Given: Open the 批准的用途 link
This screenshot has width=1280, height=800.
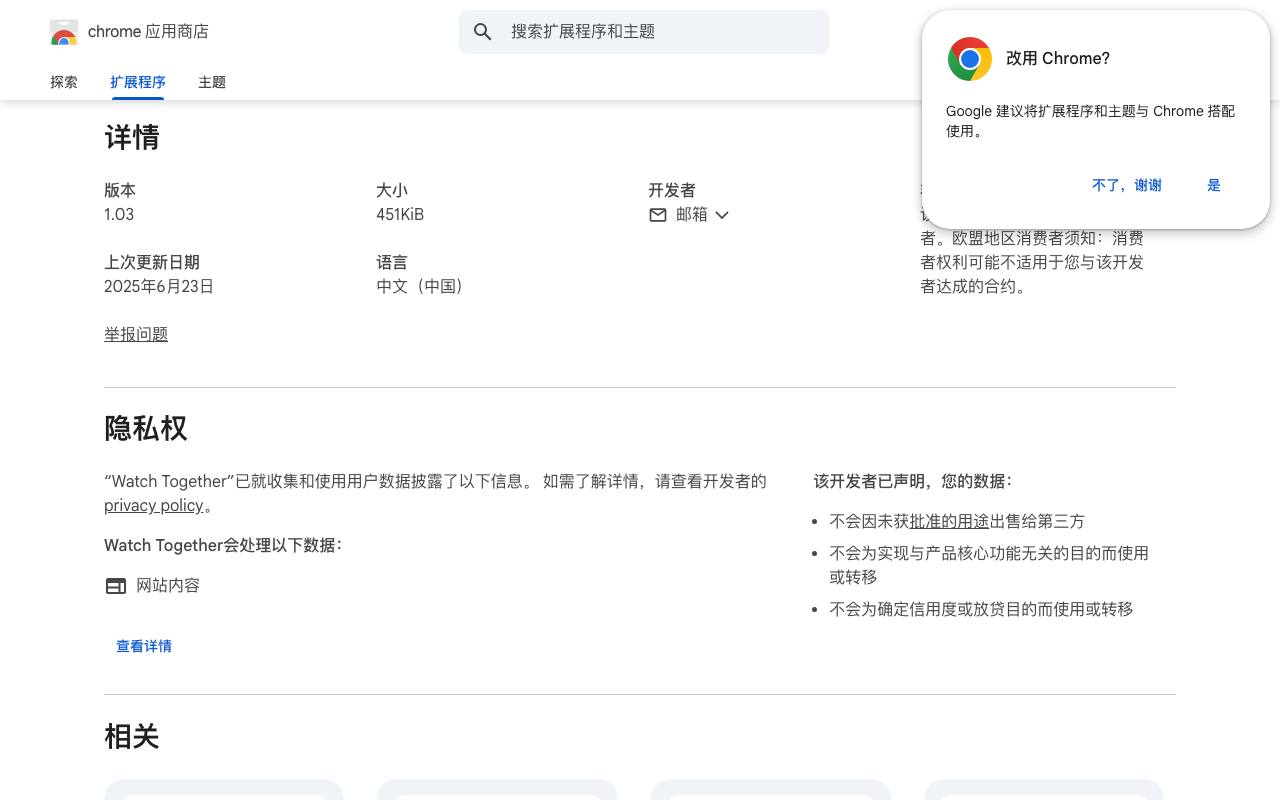Looking at the screenshot, I should pos(949,522).
